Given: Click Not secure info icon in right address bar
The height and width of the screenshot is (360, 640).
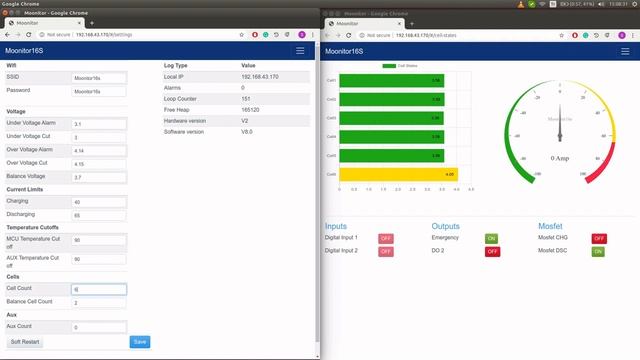Looking at the screenshot, I should pyautogui.click(x=362, y=36).
